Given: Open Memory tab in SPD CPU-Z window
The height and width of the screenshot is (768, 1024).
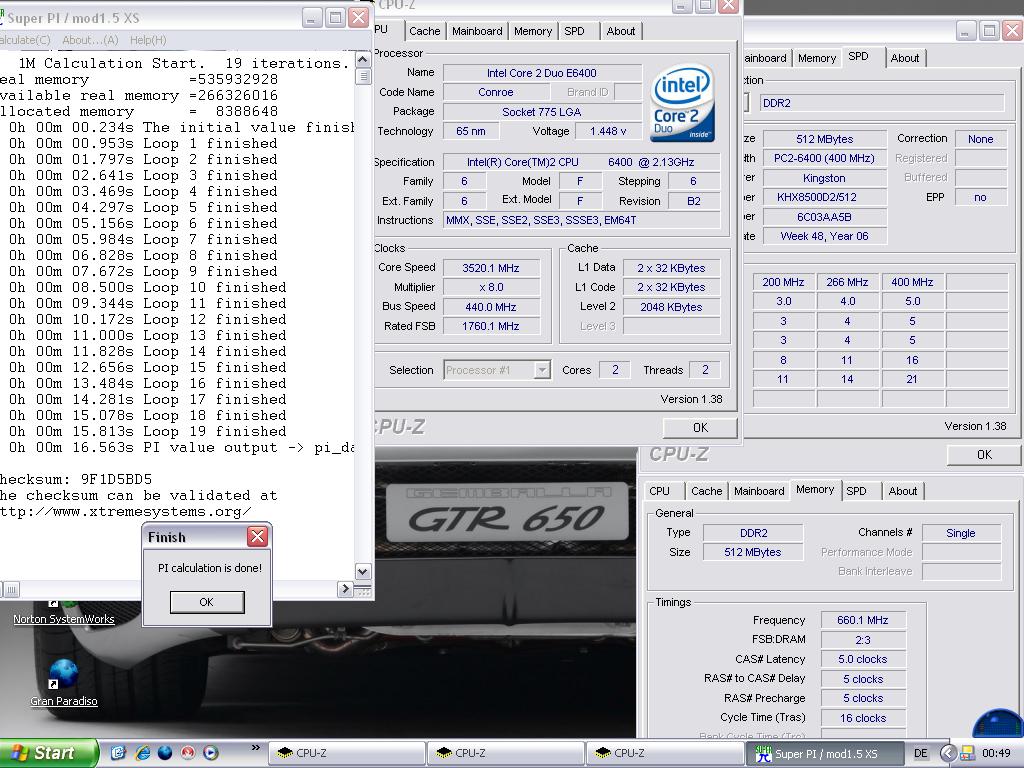Looking at the screenshot, I should pyautogui.click(x=816, y=58).
